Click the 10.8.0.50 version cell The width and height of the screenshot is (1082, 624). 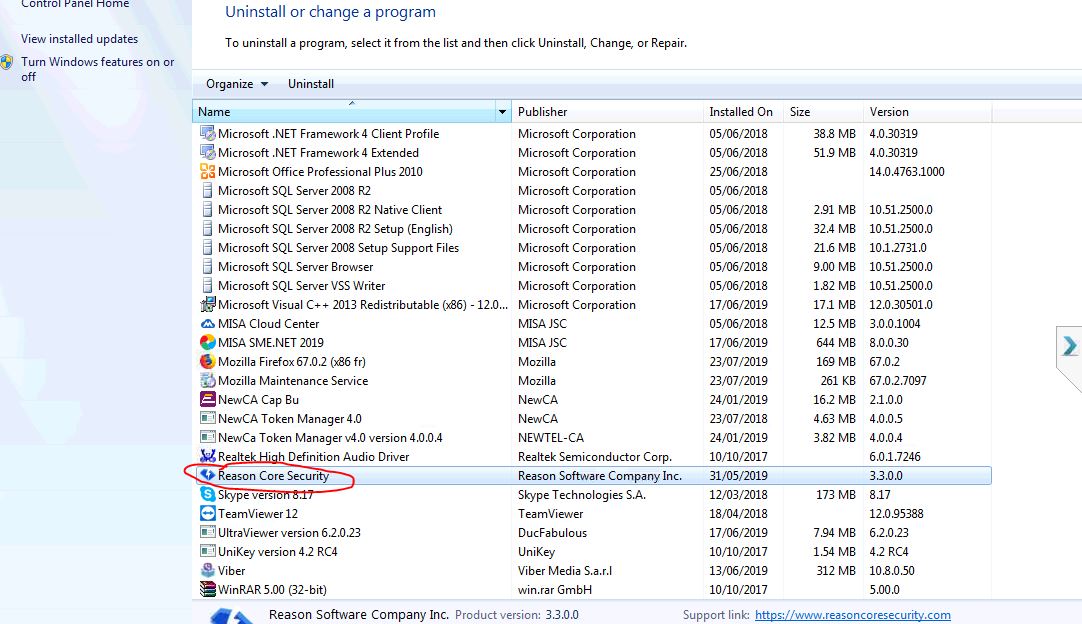[892, 570]
